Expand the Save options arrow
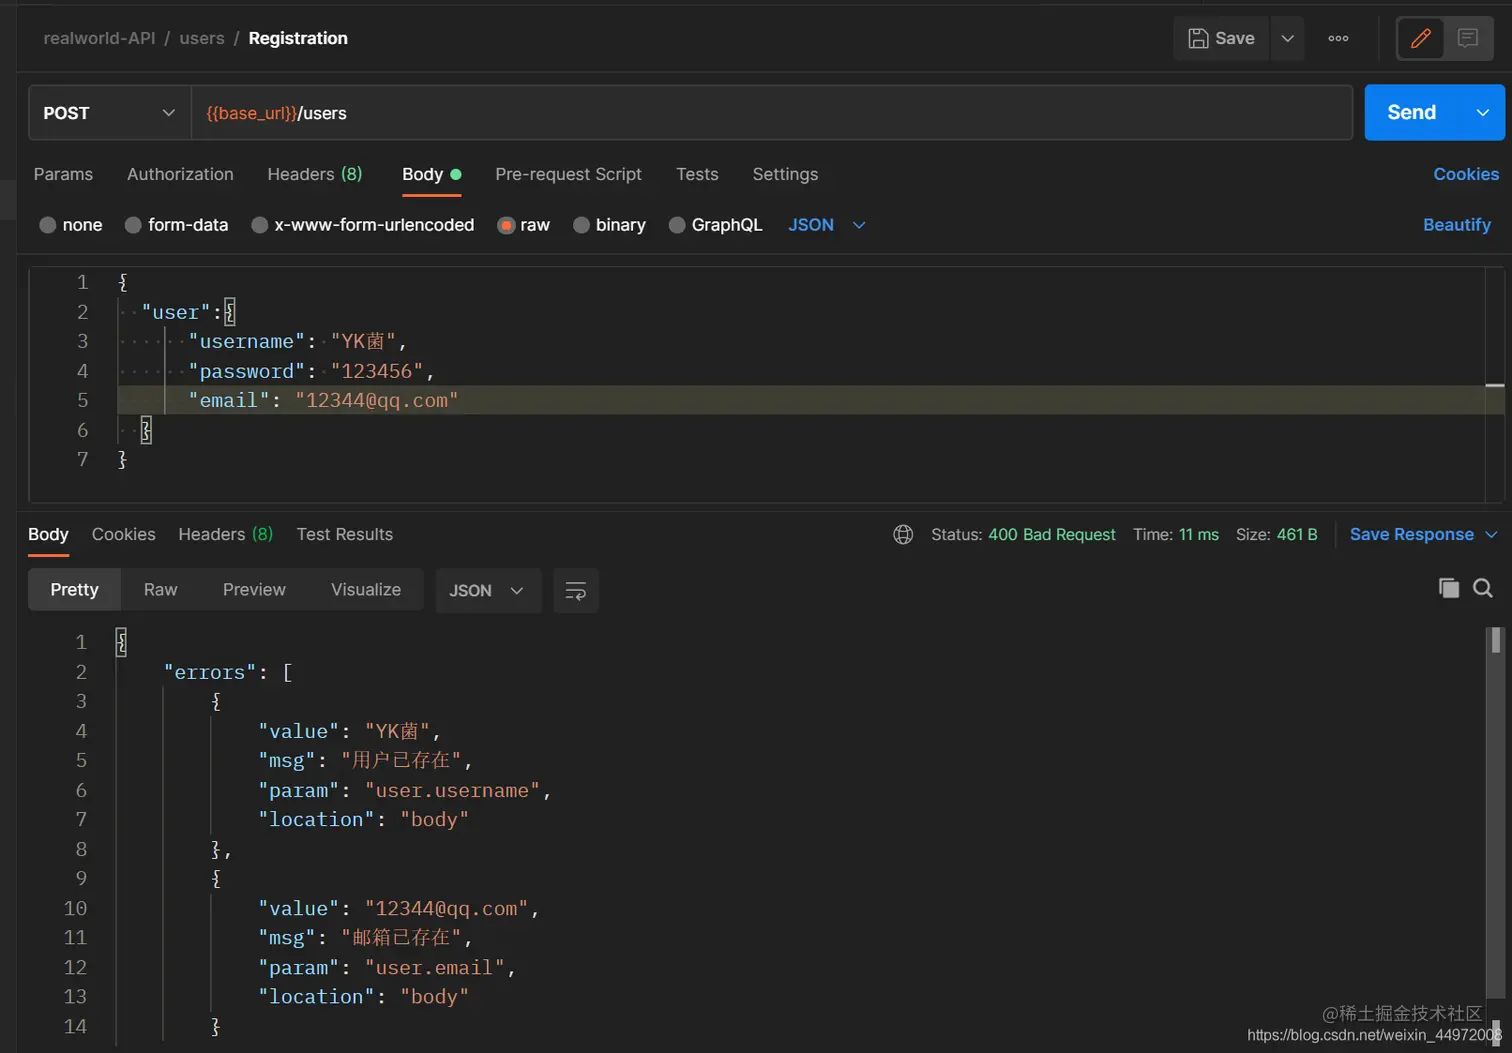Image resolution: width=1512 pixels, height=1053 pixels. pos(1287,38)
